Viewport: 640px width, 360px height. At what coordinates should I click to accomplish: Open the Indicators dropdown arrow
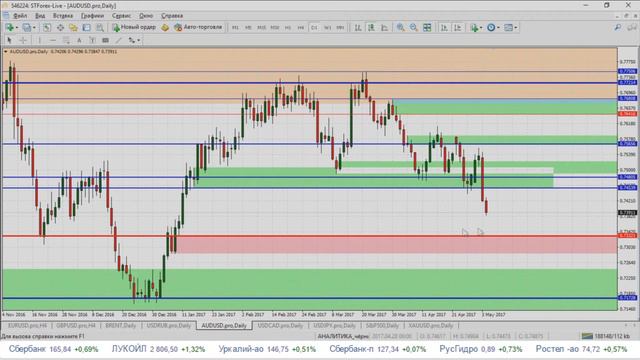click(x=481, y=28)
